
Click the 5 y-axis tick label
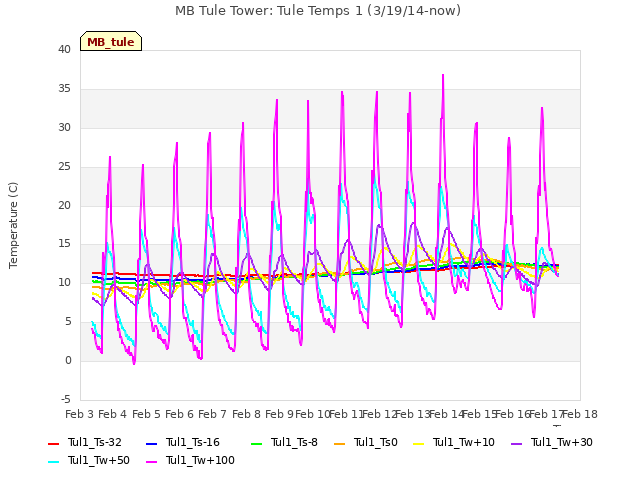pyautogui.click(x=68, y=322)
